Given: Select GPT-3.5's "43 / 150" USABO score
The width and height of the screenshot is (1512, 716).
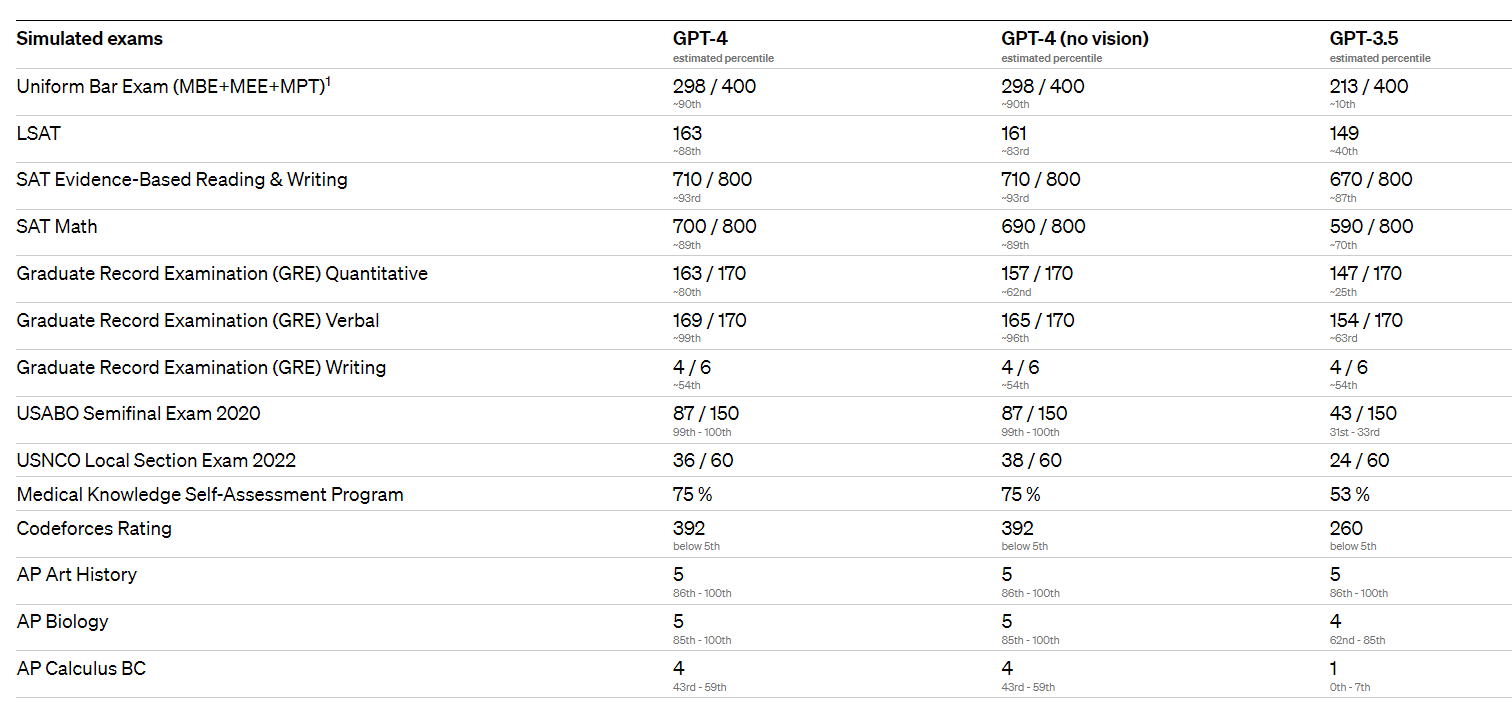Looking at the screenshot, I should coord(1363,413).
